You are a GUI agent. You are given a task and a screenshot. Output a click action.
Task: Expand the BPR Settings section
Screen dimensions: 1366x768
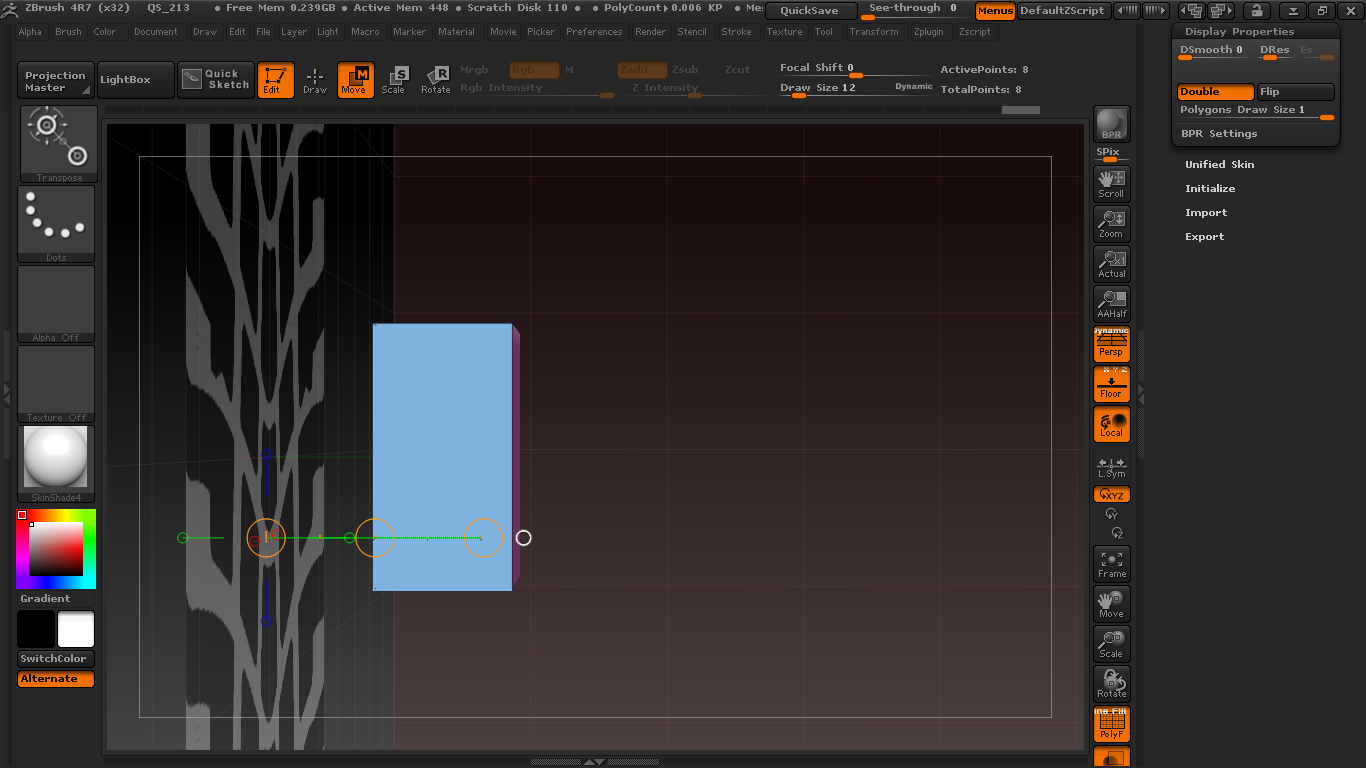click(1219, 134)
